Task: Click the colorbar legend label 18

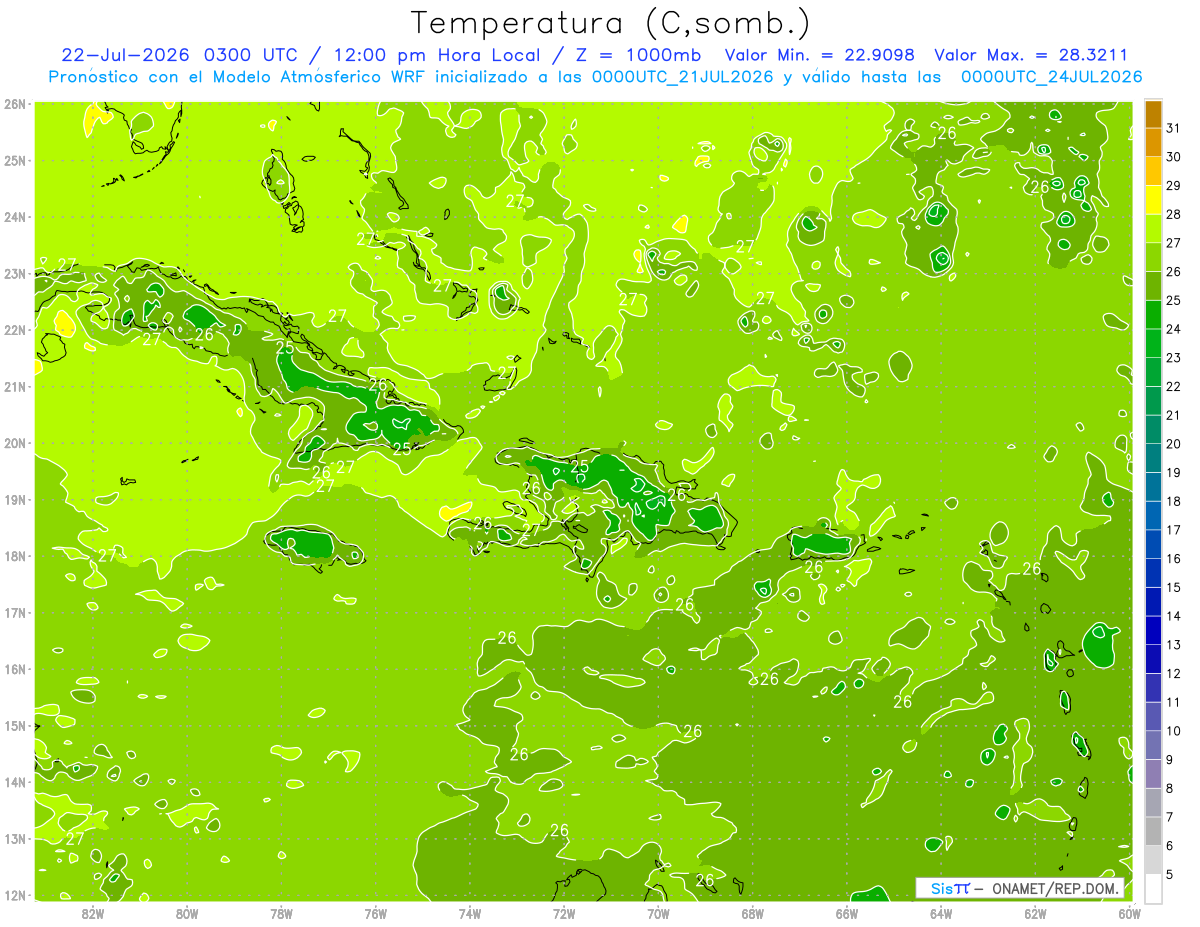Action: (1173, 502)
